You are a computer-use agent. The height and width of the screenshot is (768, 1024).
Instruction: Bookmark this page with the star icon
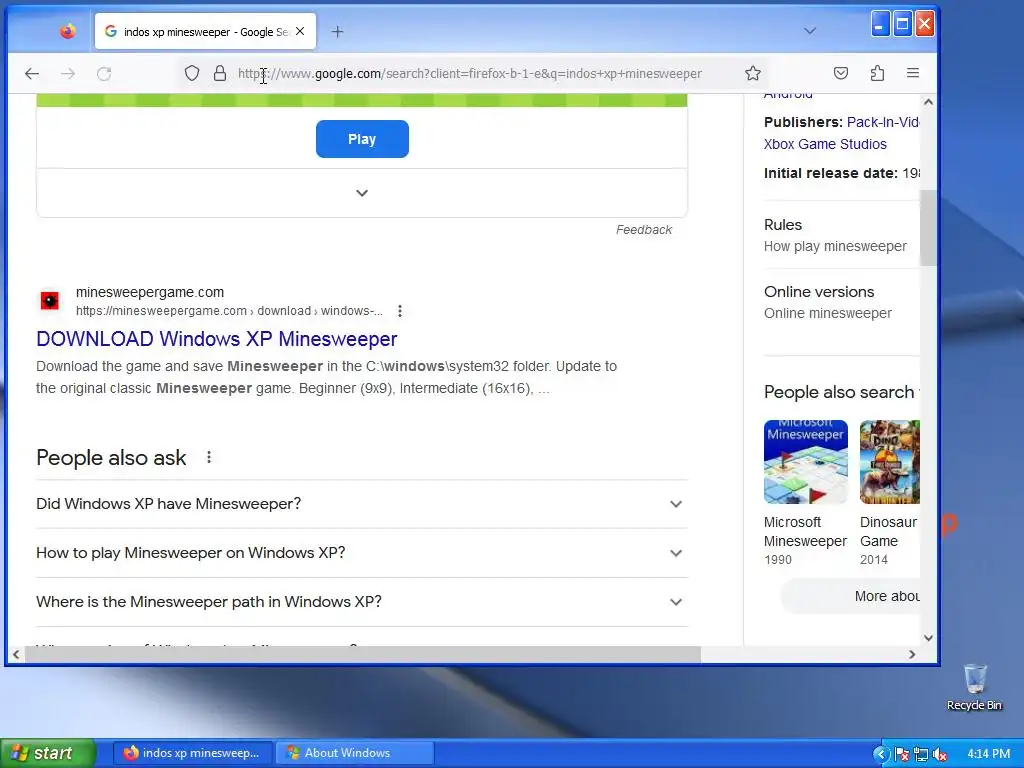coord(753,73)
